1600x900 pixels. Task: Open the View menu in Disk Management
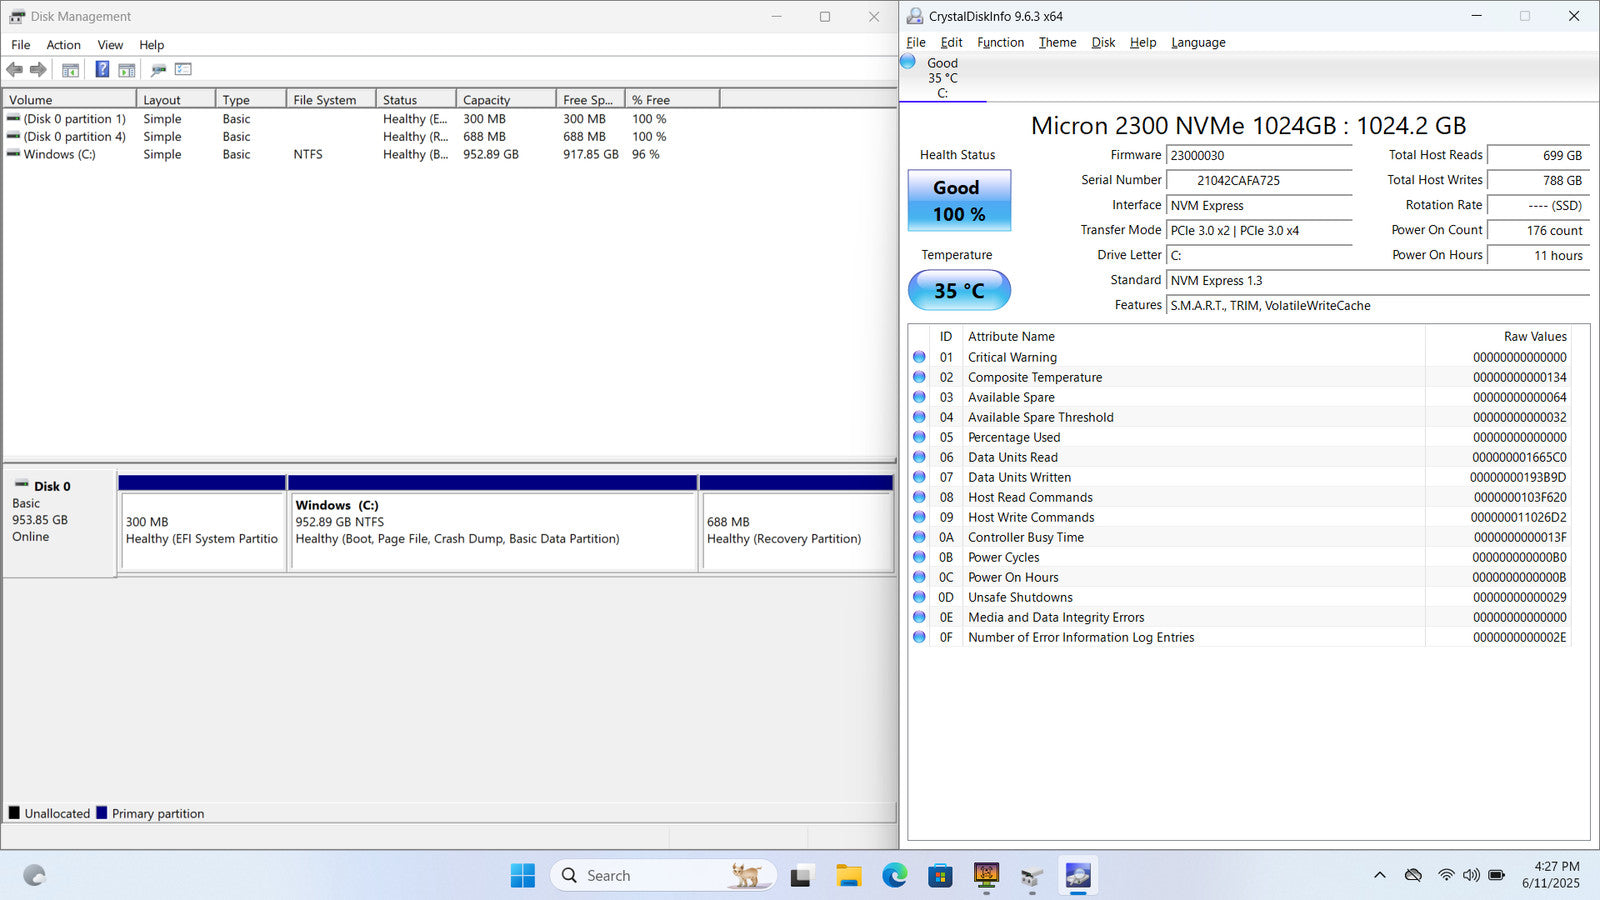110,45
